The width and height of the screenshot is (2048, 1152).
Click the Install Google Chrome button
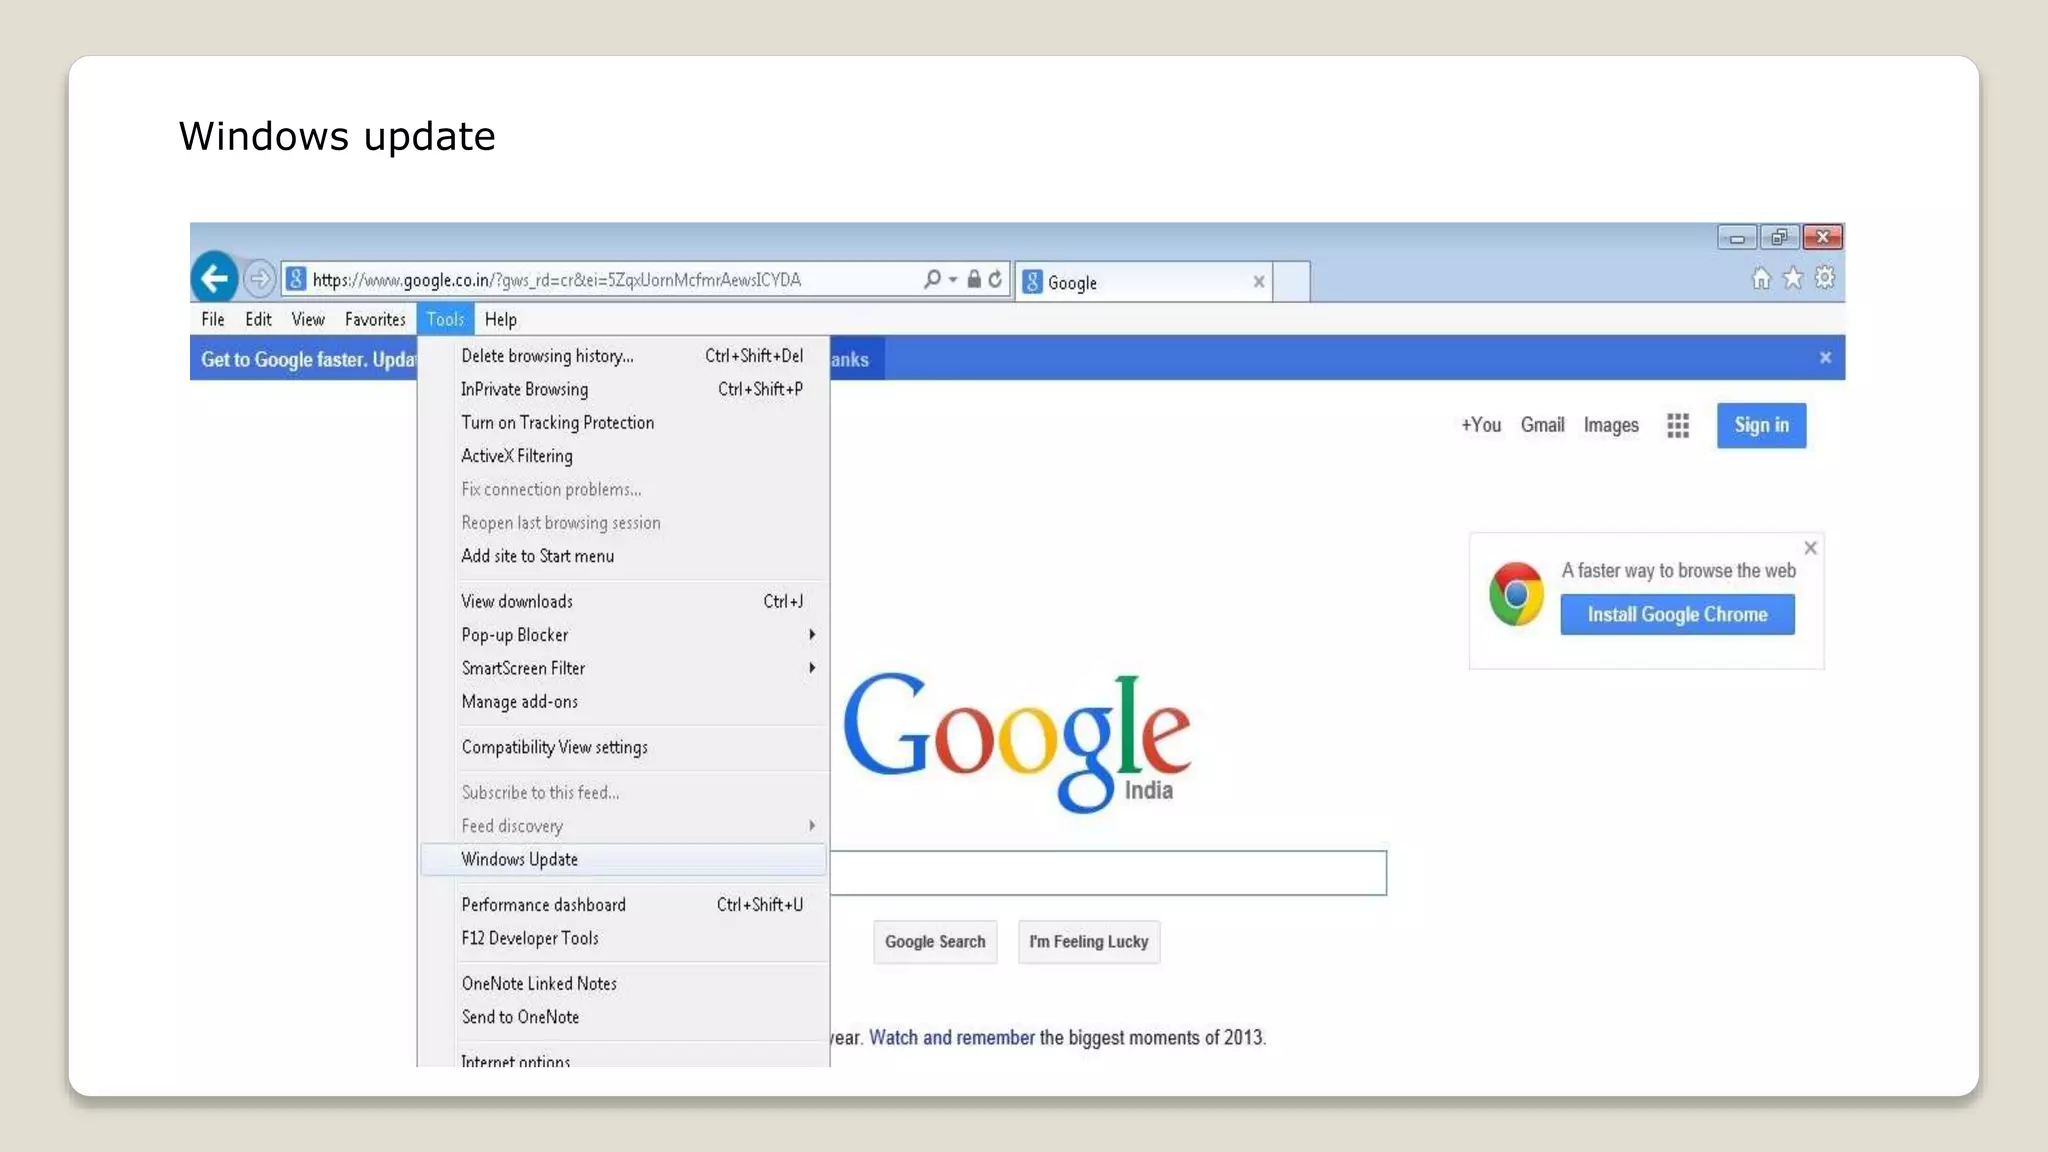point(1677,614)
